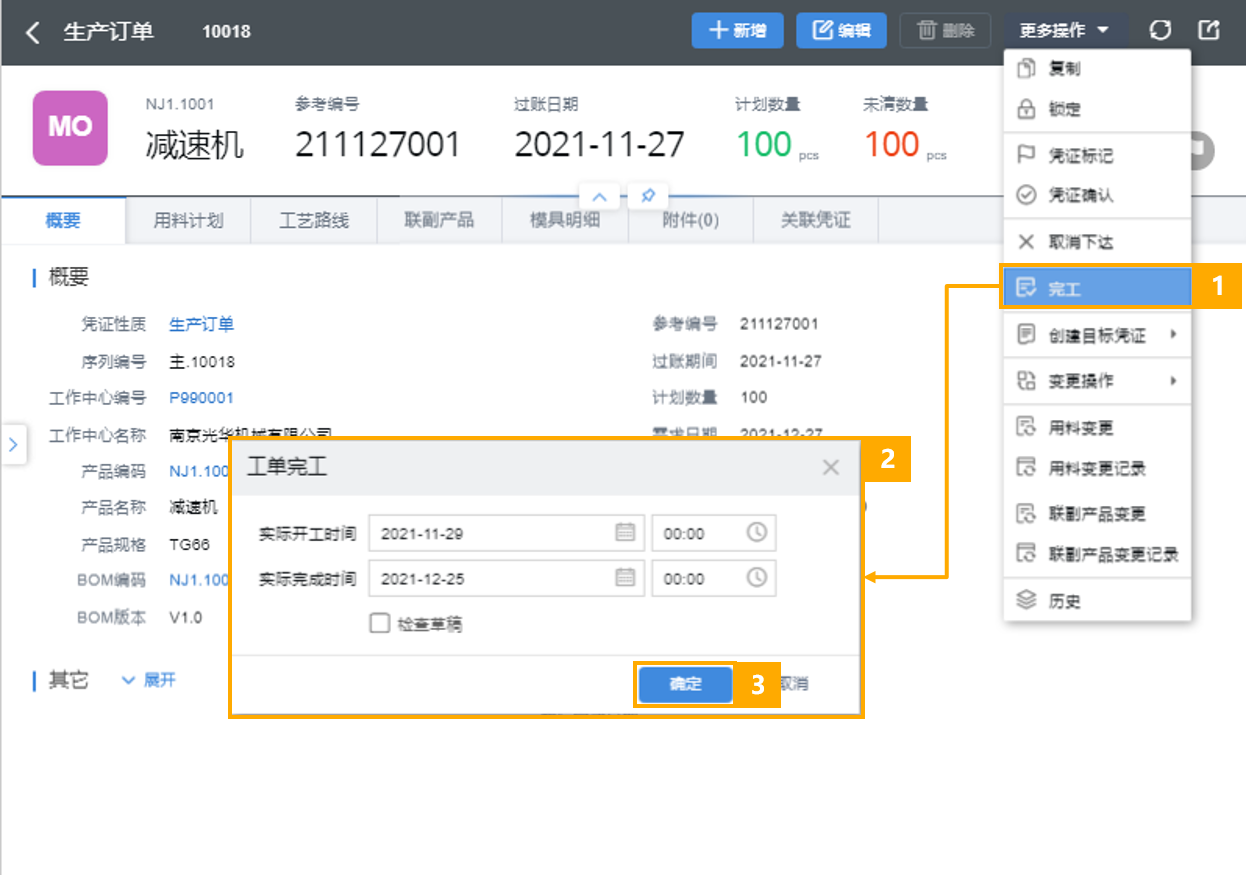Click the 211127001 reference number heading
This screenshot has width=1246, height=875.
click(x=378, y=145)
